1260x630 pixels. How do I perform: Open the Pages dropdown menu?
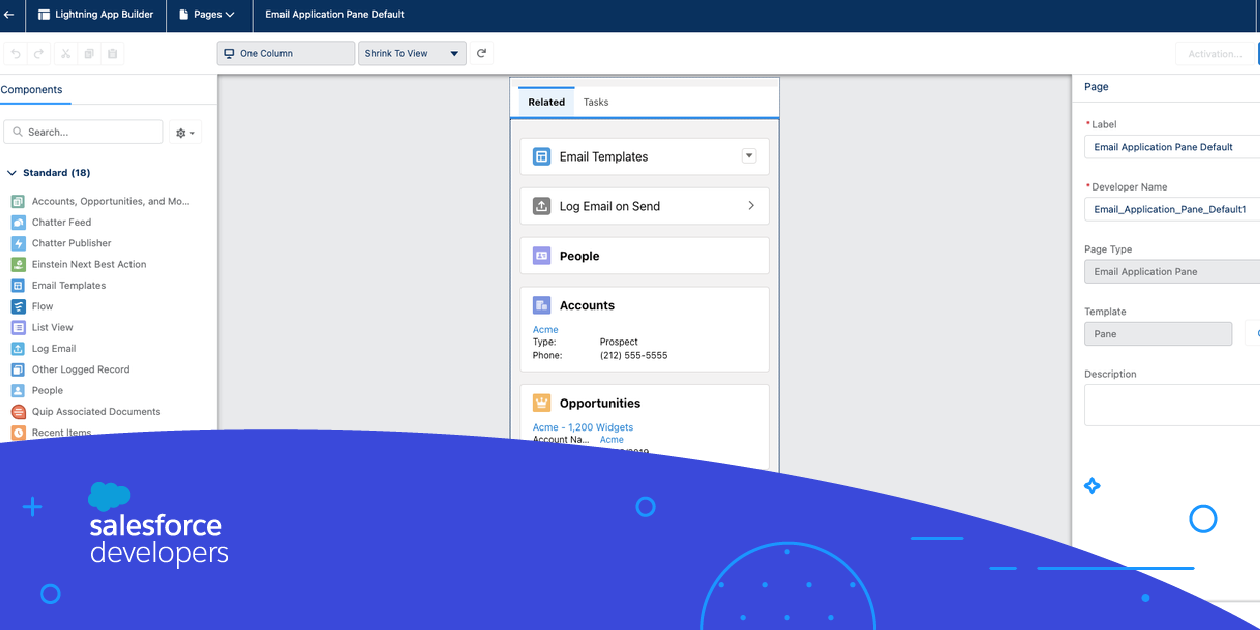point(208,15)
